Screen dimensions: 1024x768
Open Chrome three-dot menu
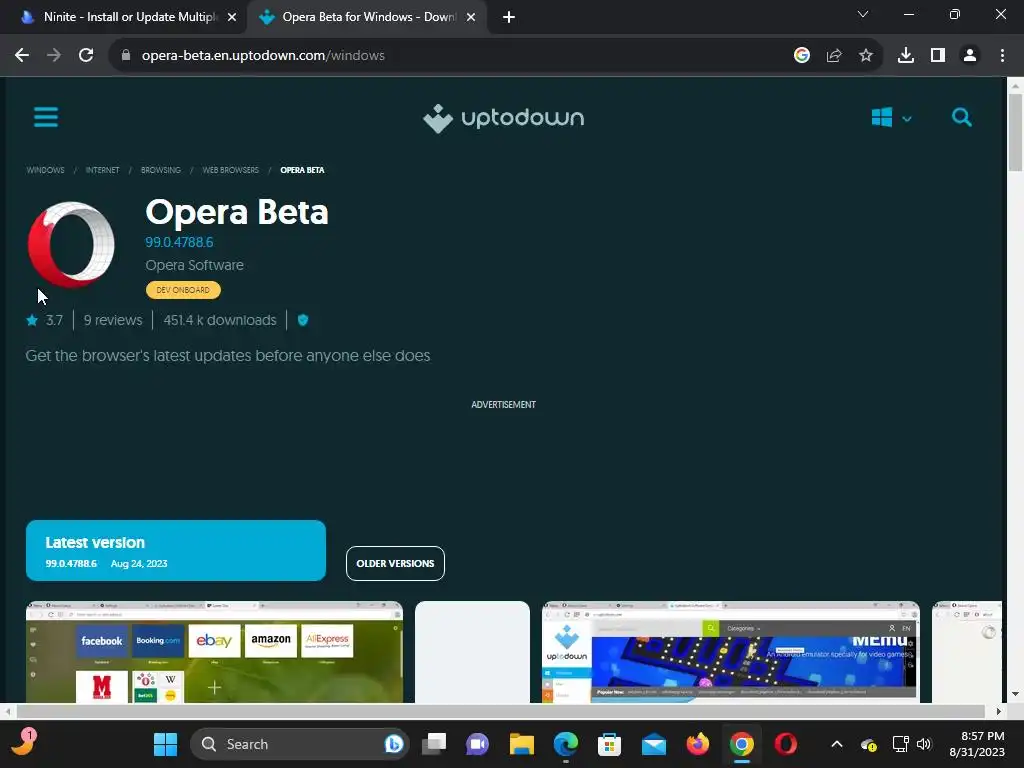tap(1002, 56)
